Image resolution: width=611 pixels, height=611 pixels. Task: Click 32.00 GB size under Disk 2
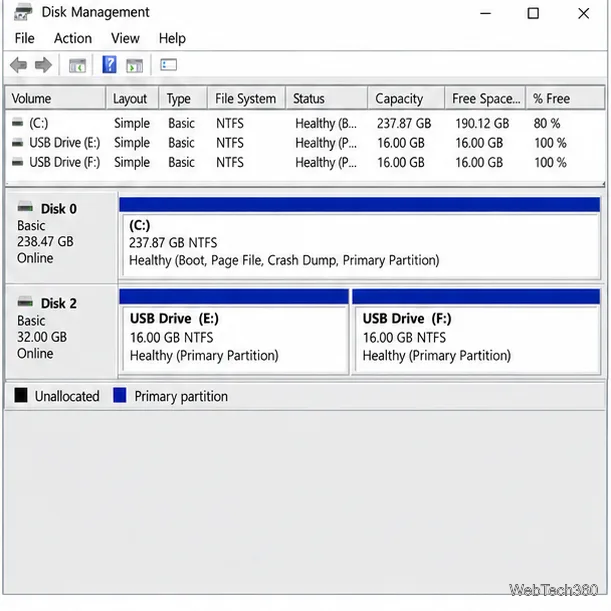[x=42, y=337]
